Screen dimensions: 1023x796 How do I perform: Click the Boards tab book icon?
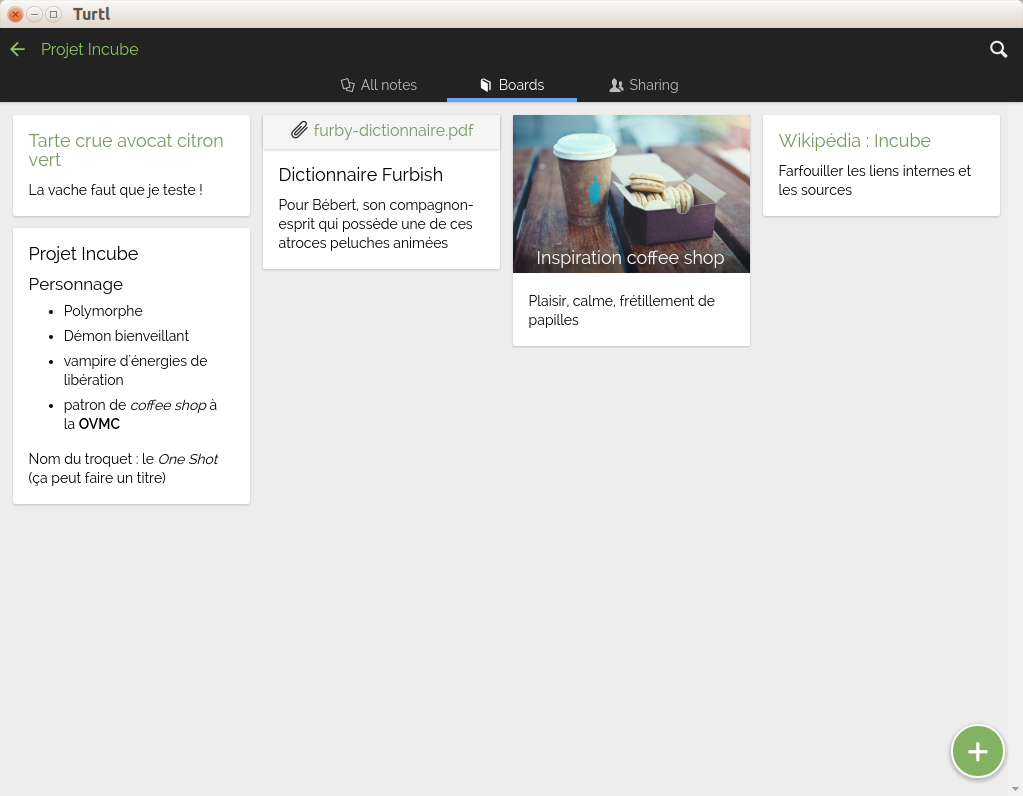[486, 85]
